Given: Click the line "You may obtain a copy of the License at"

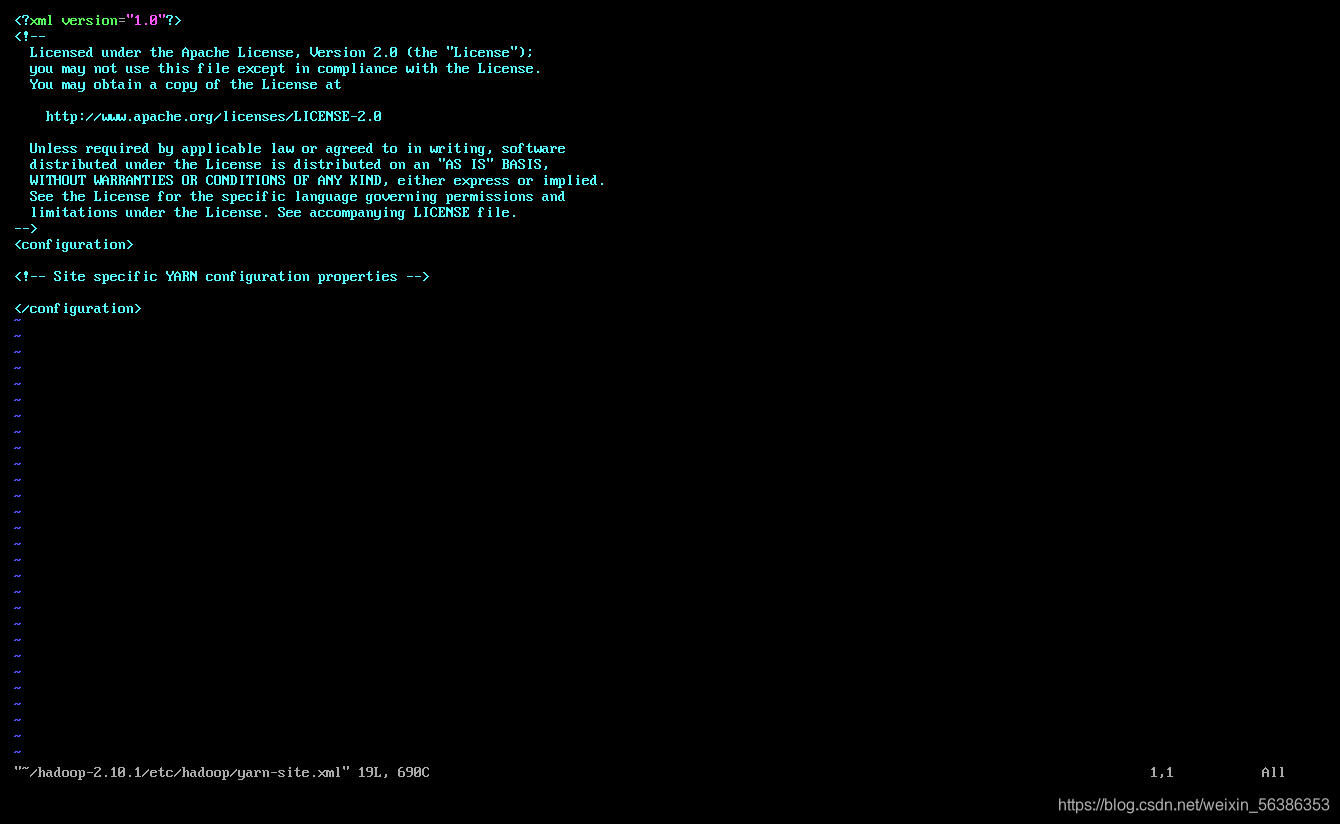Looking at the screenshot, I should coord(185,84).
